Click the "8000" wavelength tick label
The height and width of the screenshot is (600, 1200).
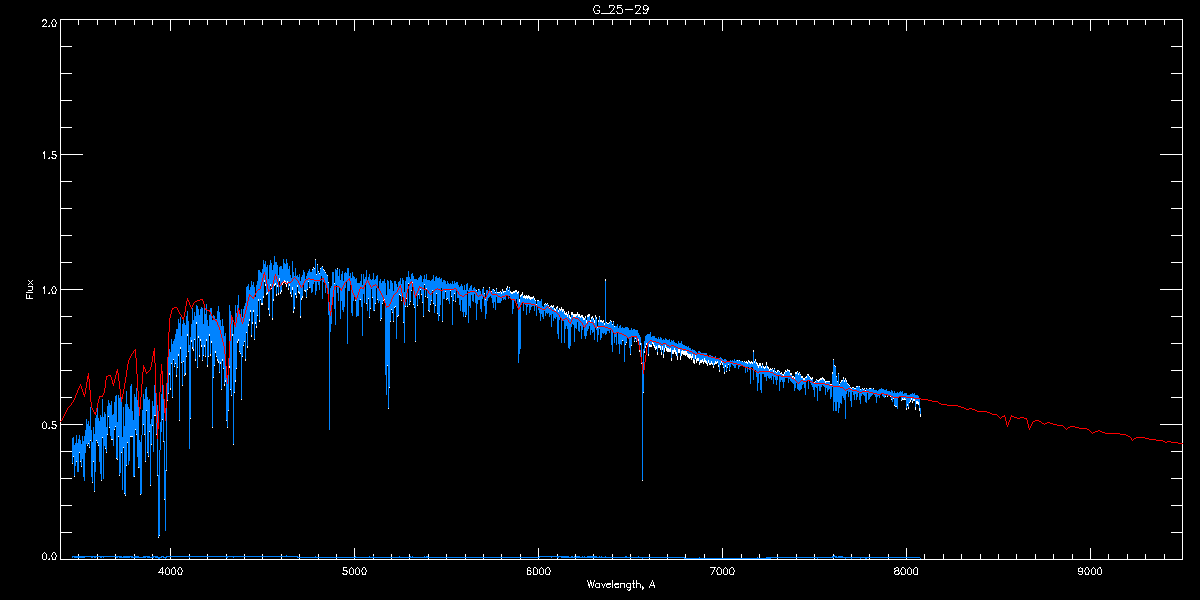click(x=906, y=572)
